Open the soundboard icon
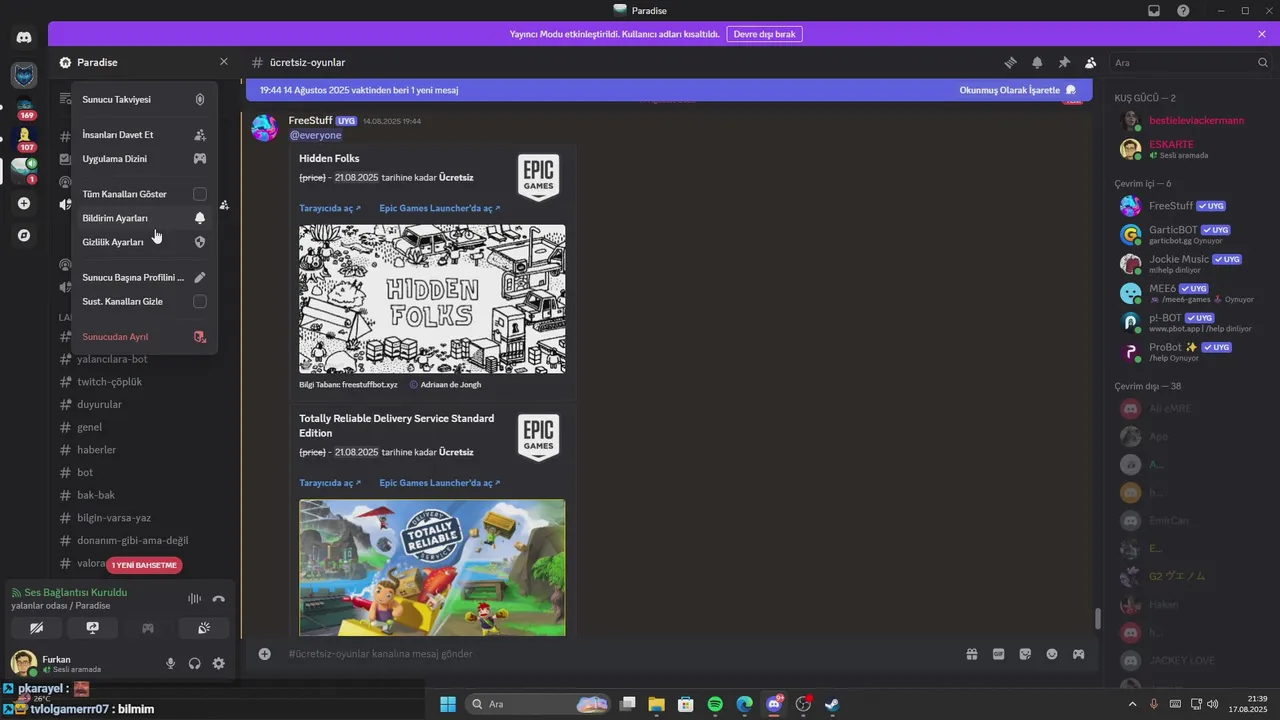This screenshot has width=1280, height=720. pos(203,628)
